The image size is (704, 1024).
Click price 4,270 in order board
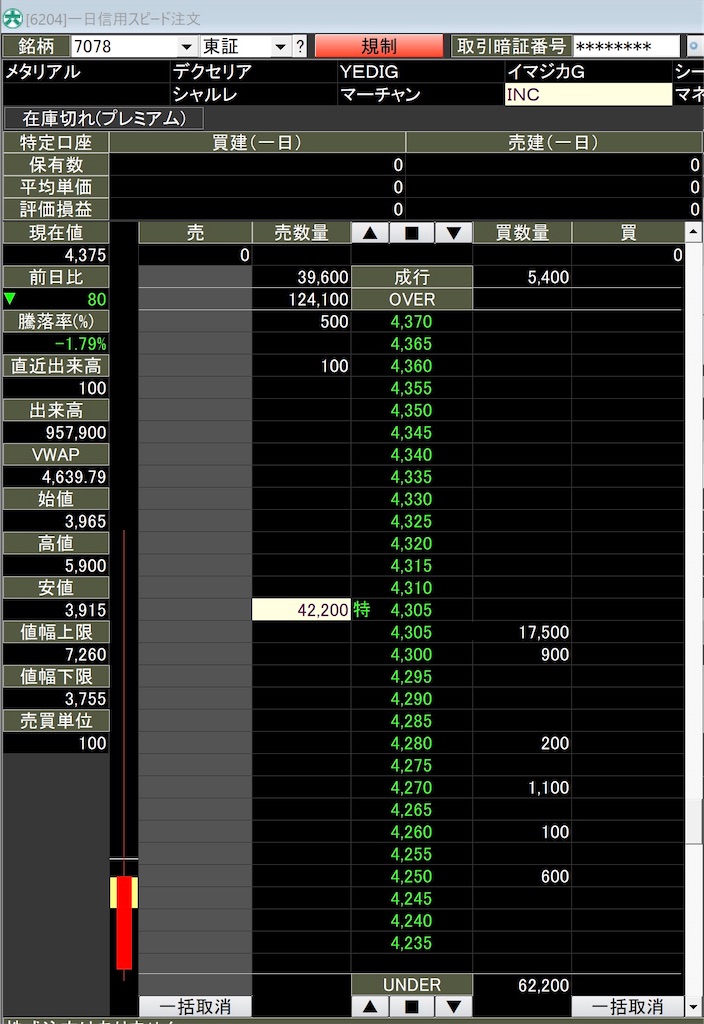pos(411,788)
